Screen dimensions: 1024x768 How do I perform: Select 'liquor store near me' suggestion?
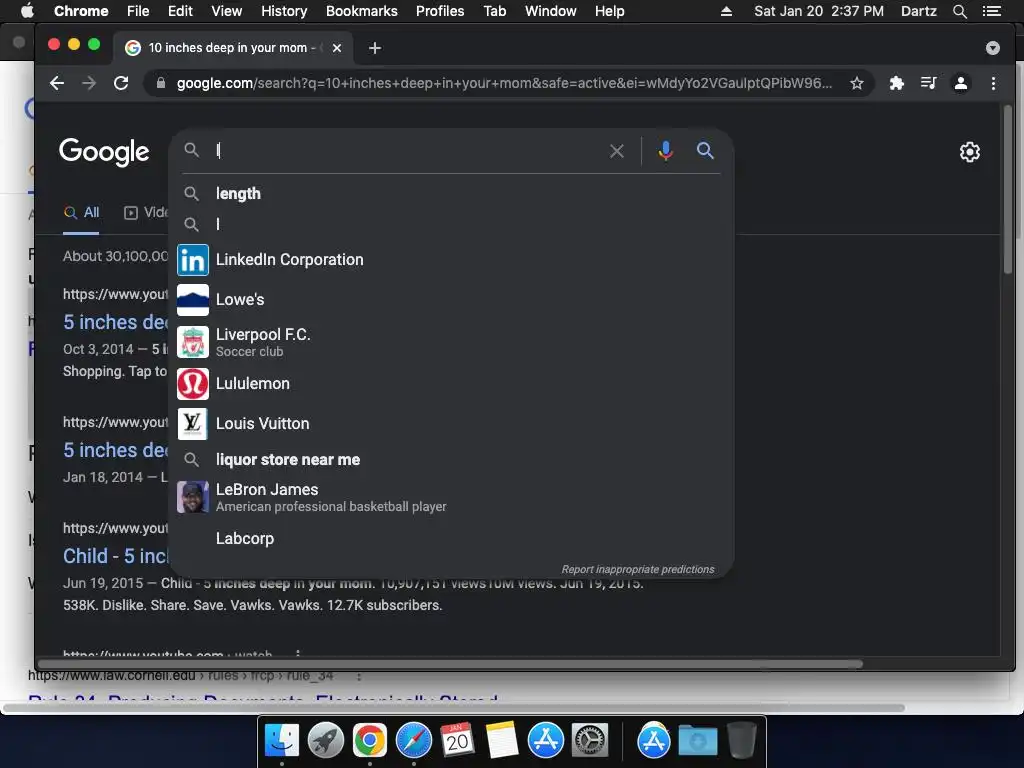pyautogui.click(x=451, y=460)
